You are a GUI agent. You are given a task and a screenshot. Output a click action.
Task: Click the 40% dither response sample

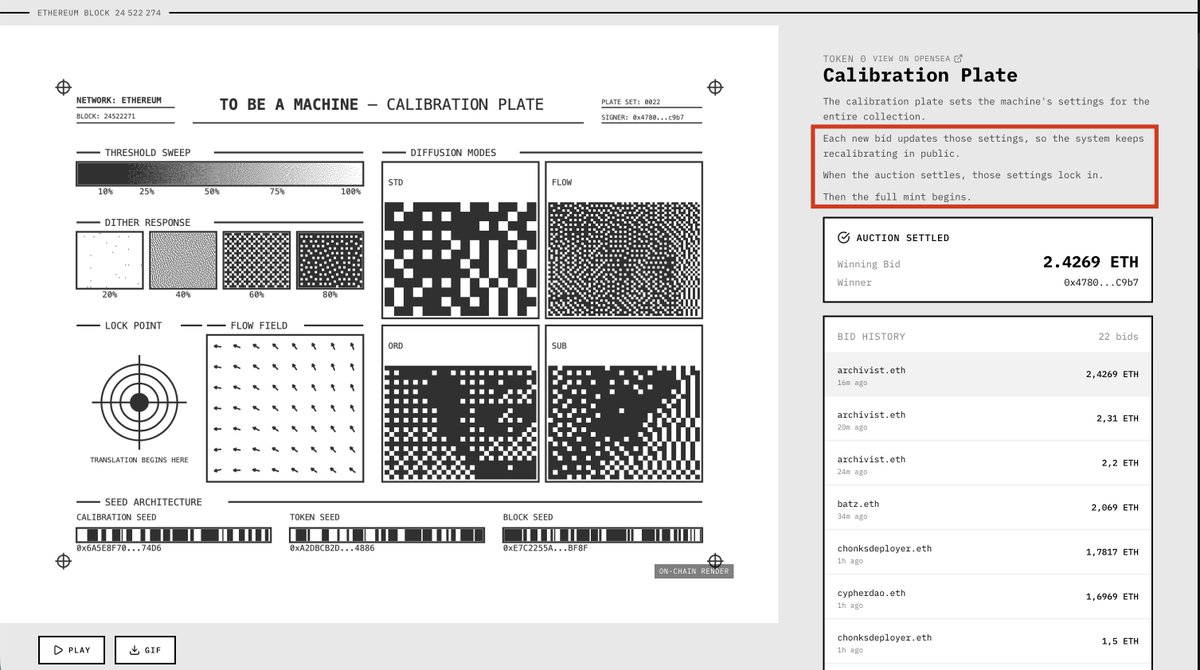coord(183,260)
